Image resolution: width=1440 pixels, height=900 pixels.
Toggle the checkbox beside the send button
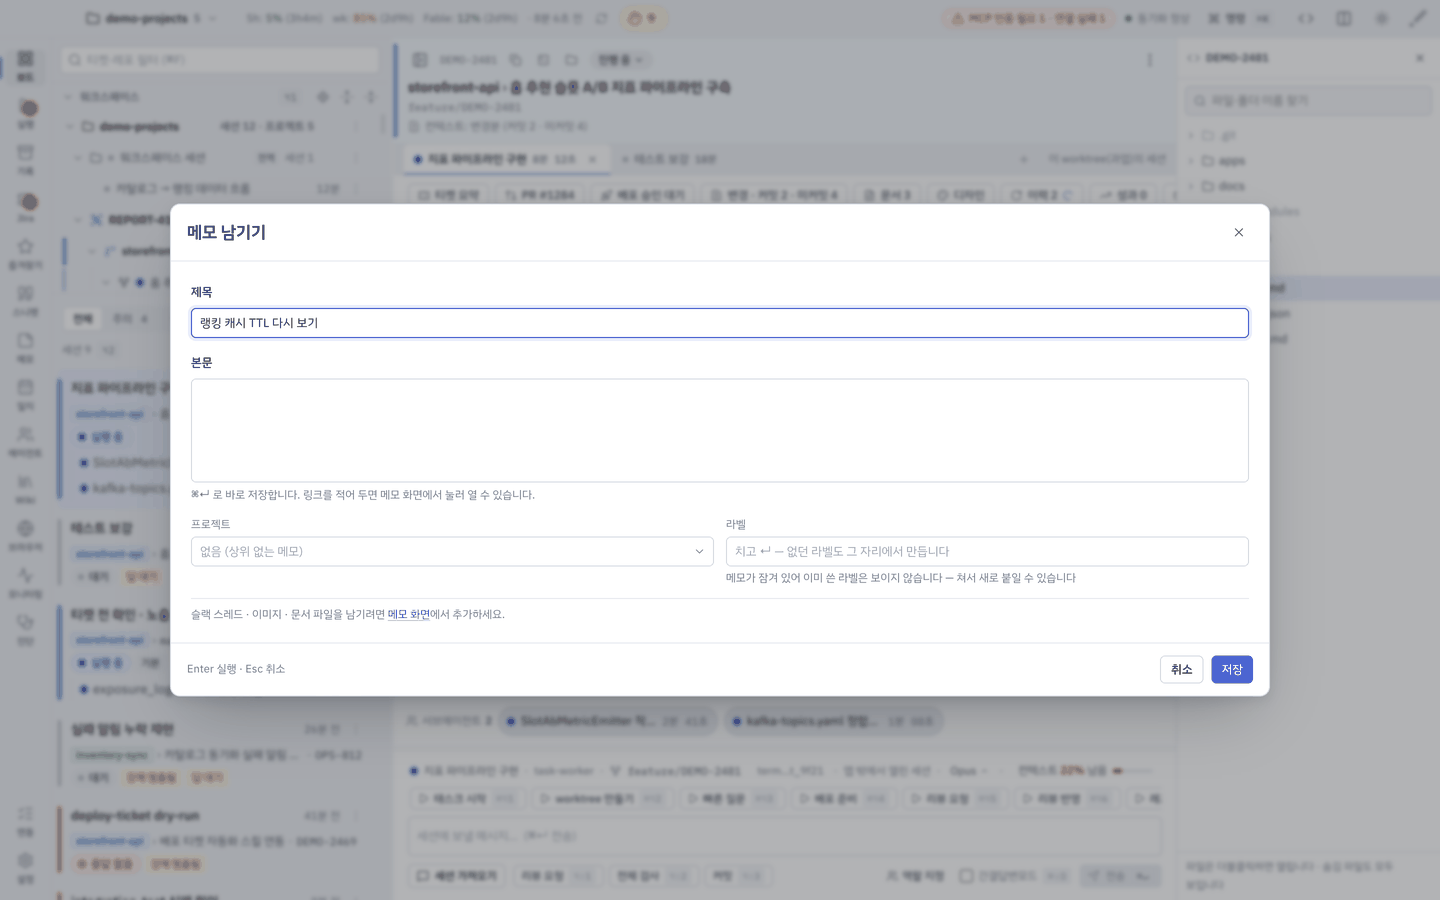(x=966, y=875)
